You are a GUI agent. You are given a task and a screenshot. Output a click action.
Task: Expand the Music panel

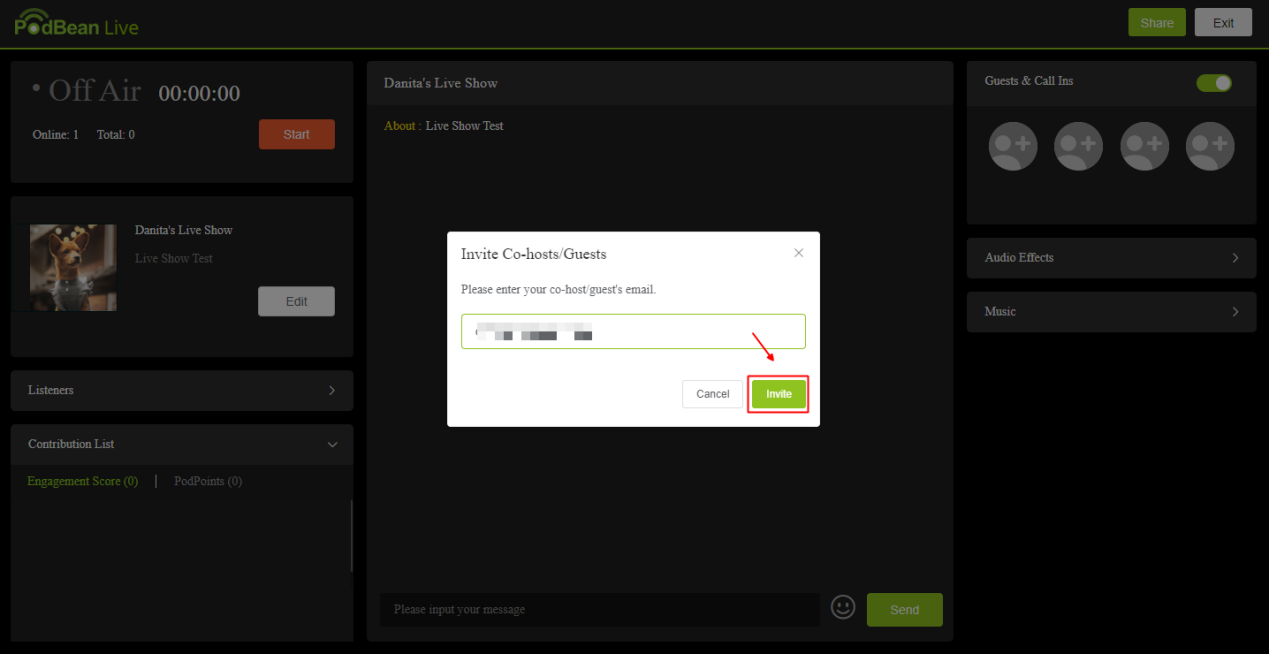pyautogui.click(x=1111, y=311)
